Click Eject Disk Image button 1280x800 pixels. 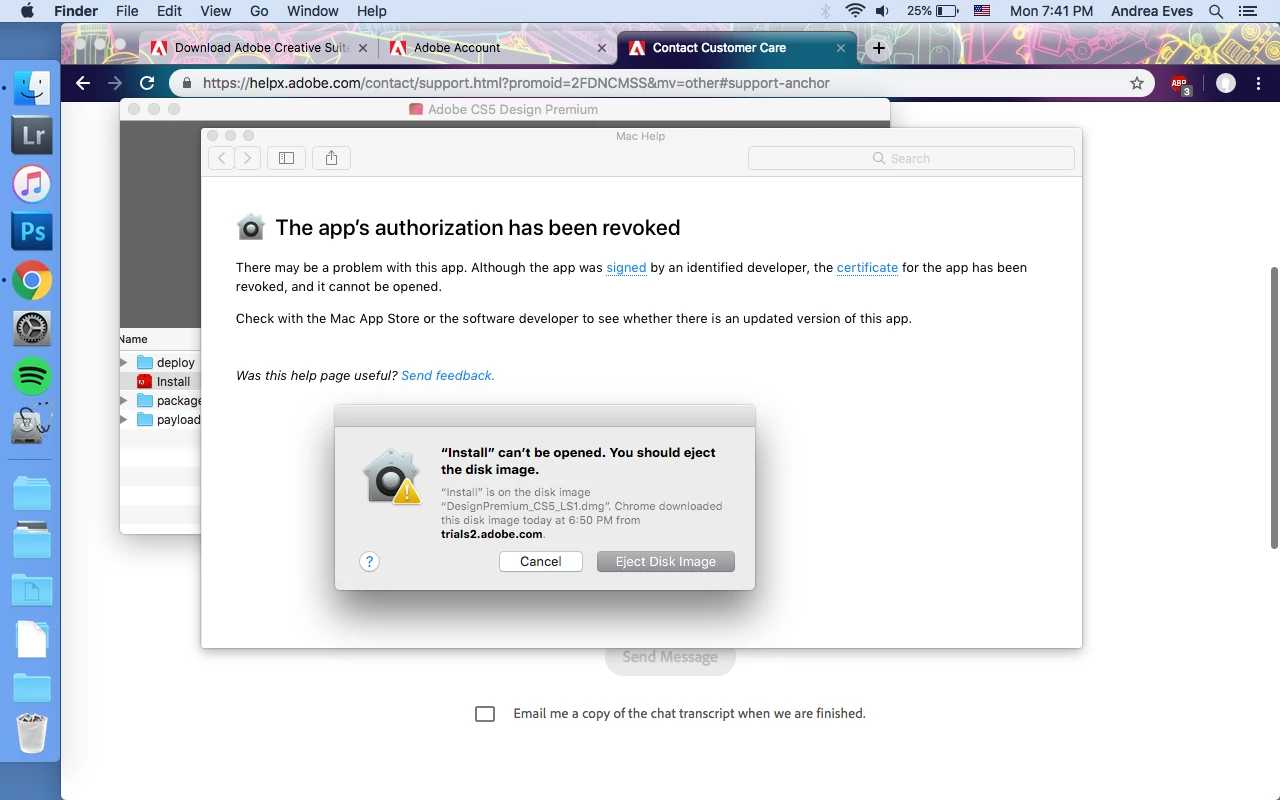pos(666,562)
